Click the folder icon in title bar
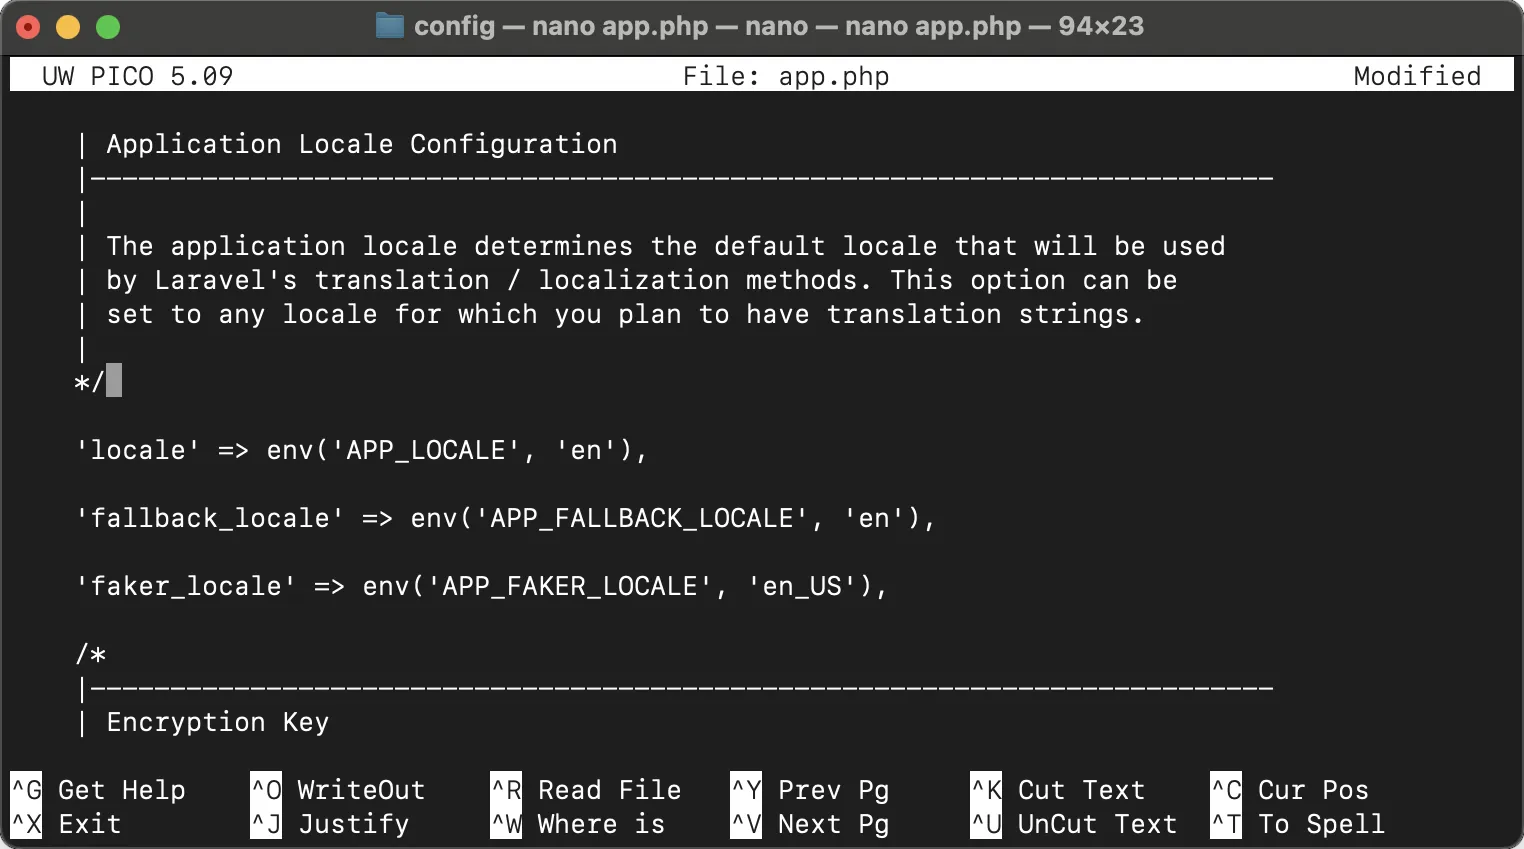 (x=389, y=26)
